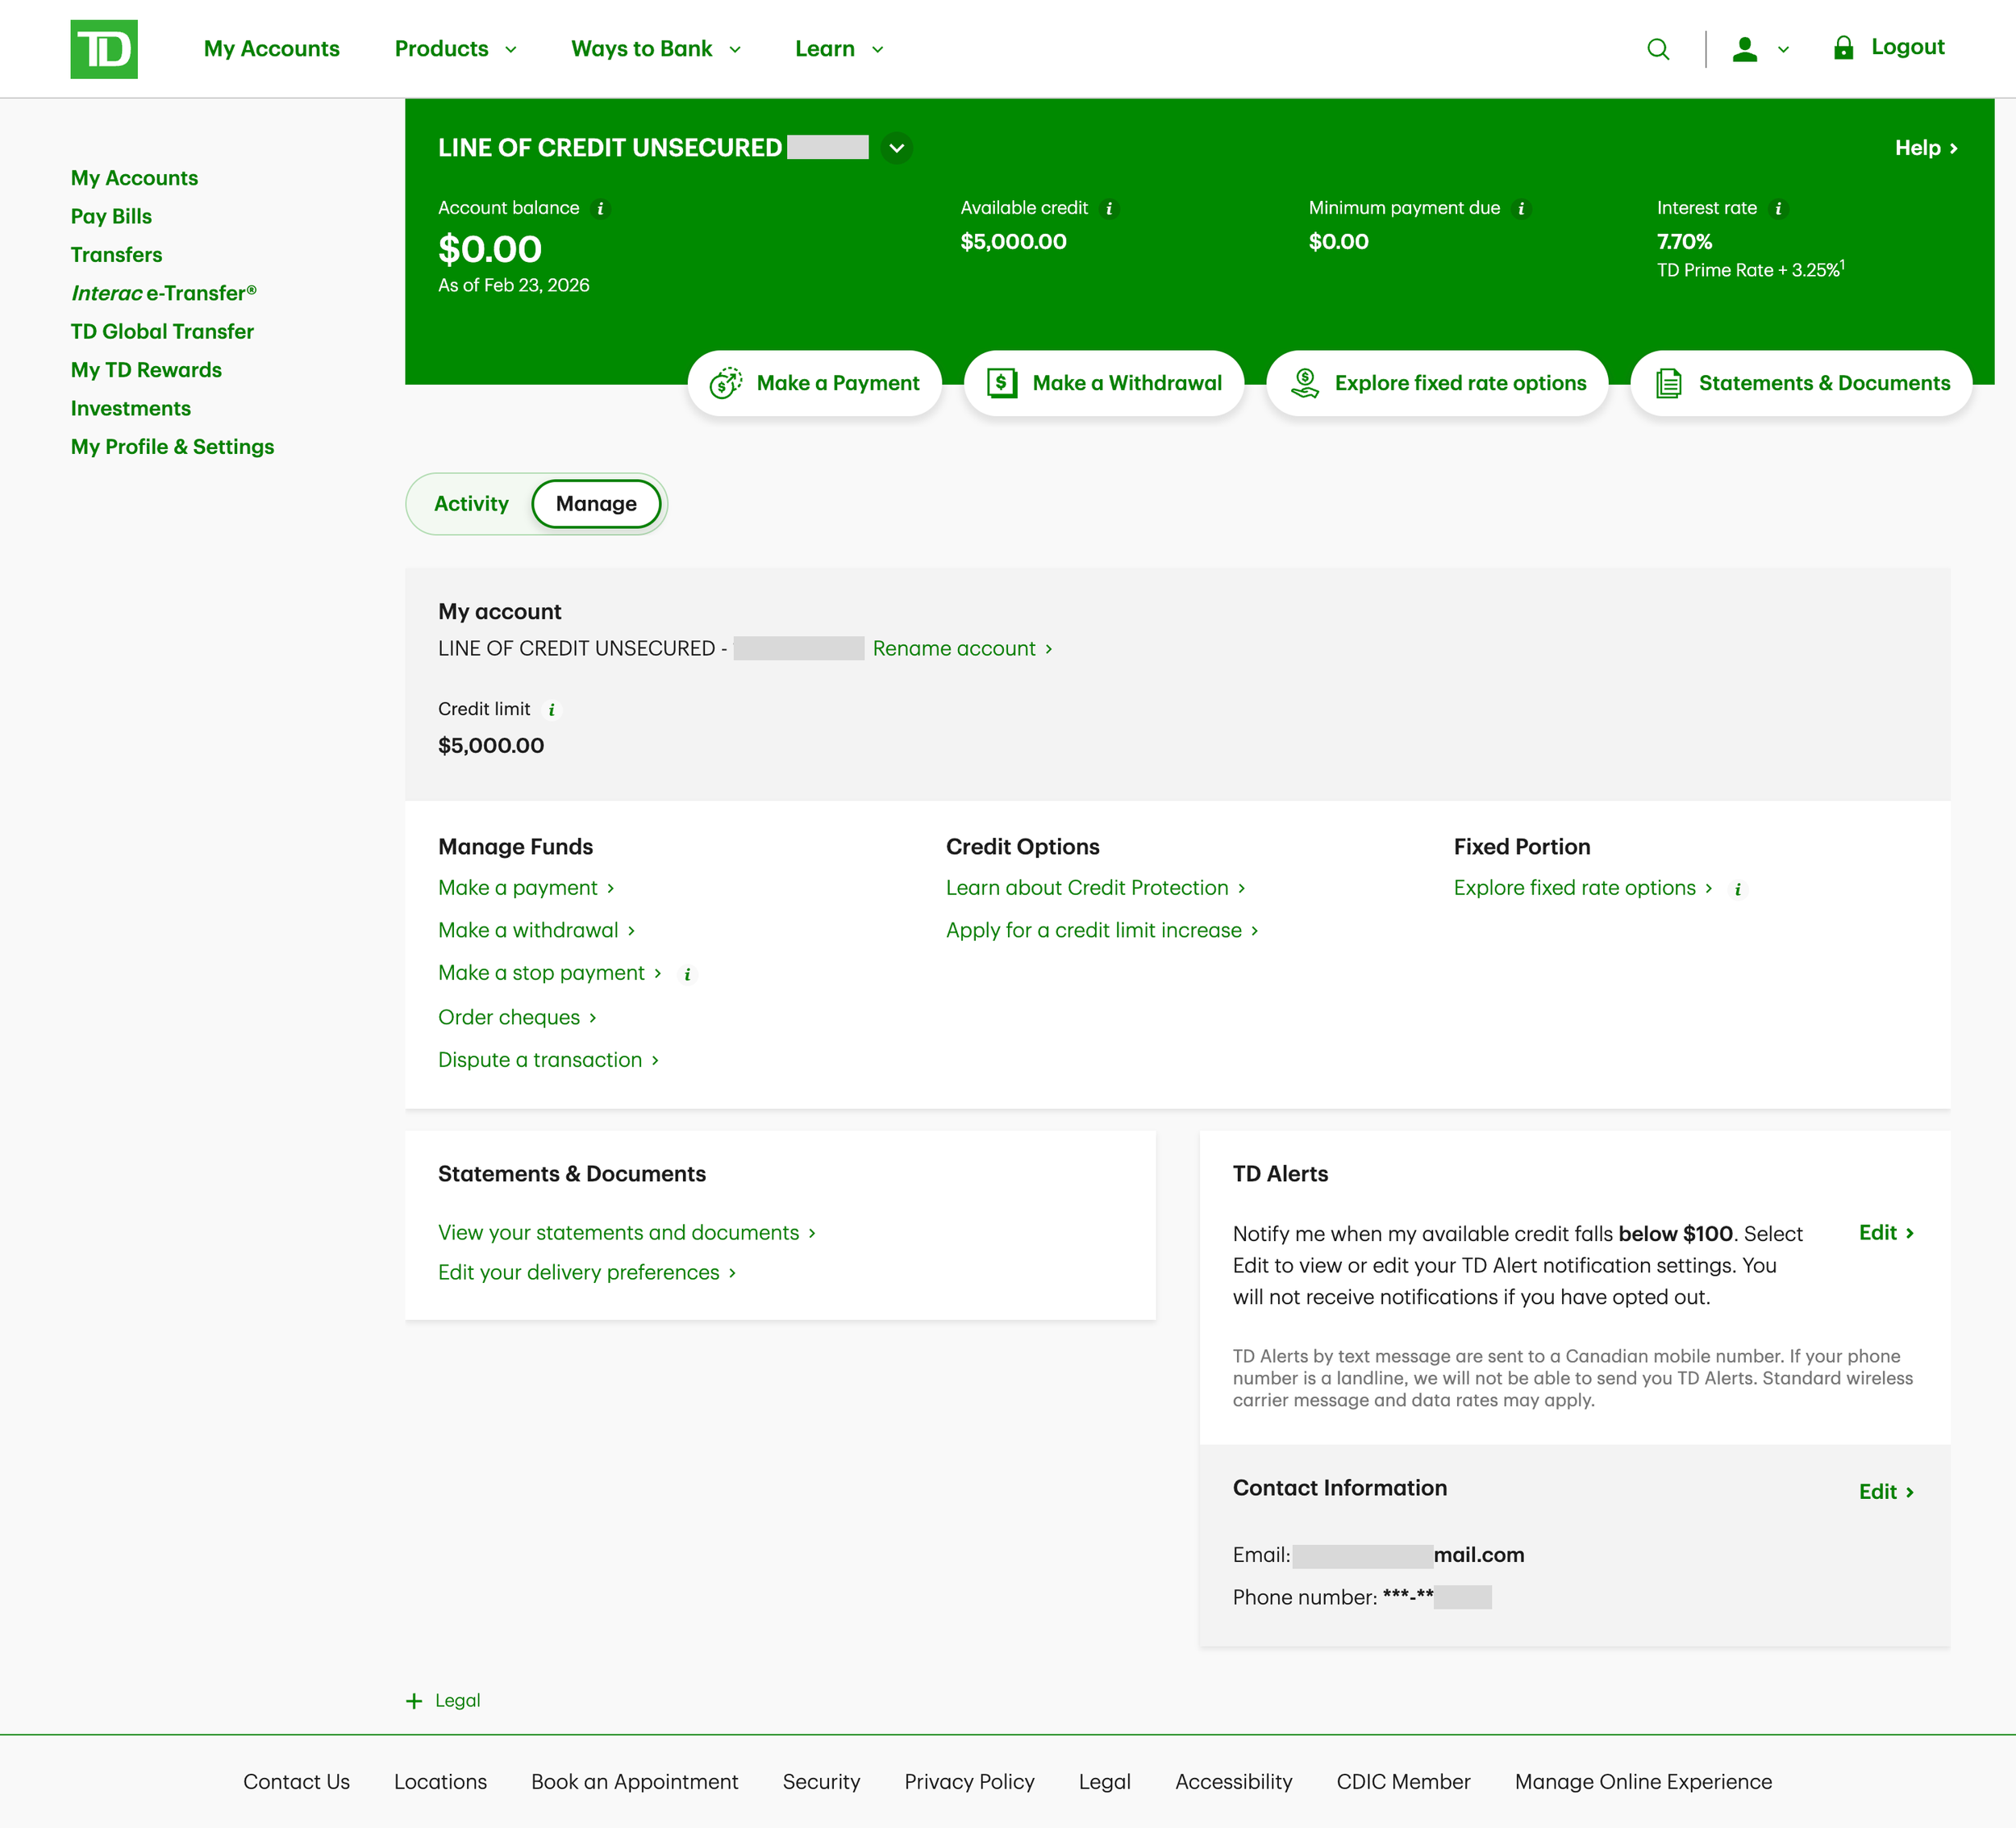
Task: Click the TD logo icon
Action: (x=104, y=49)
